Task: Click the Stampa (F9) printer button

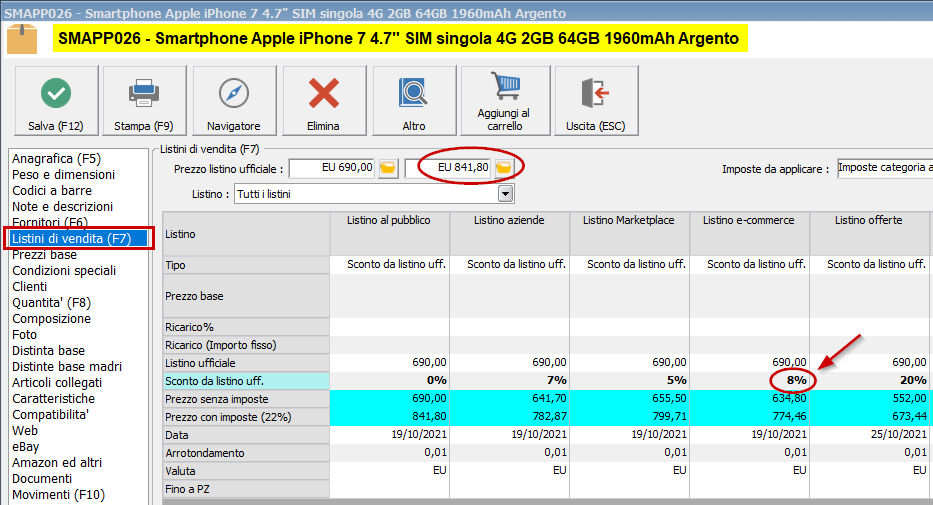Action: [144, 101]
